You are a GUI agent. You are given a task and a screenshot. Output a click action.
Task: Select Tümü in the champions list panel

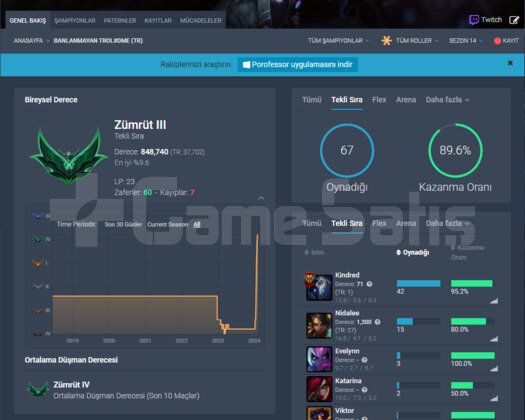(312, 223)
